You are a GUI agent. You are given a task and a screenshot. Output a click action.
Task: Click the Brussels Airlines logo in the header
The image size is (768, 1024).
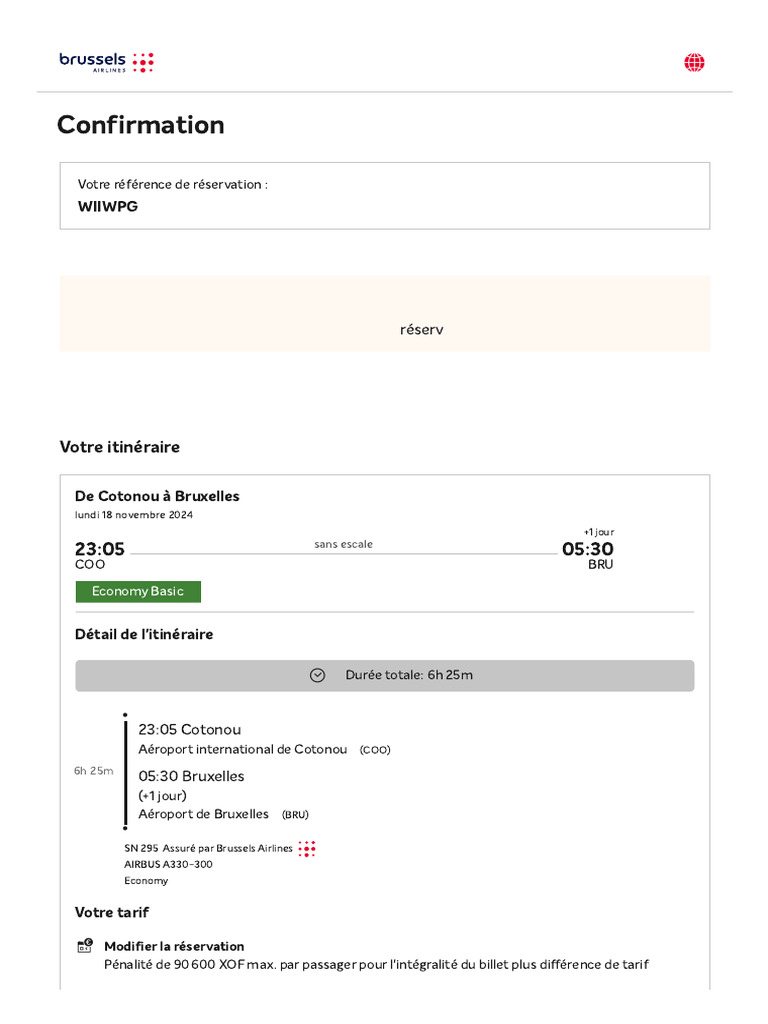[x=106, y=62]
